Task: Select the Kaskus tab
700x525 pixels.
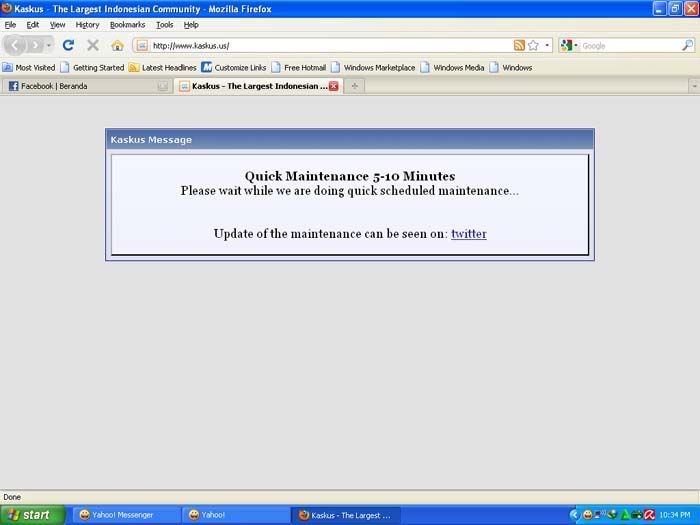Action: click(x=258, y=86)
